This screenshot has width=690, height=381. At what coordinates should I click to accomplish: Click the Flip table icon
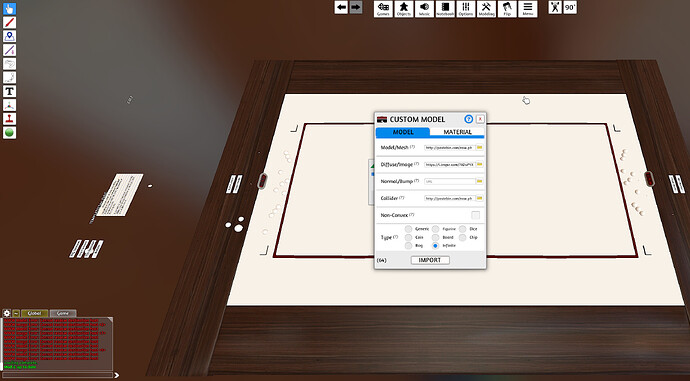507,9
